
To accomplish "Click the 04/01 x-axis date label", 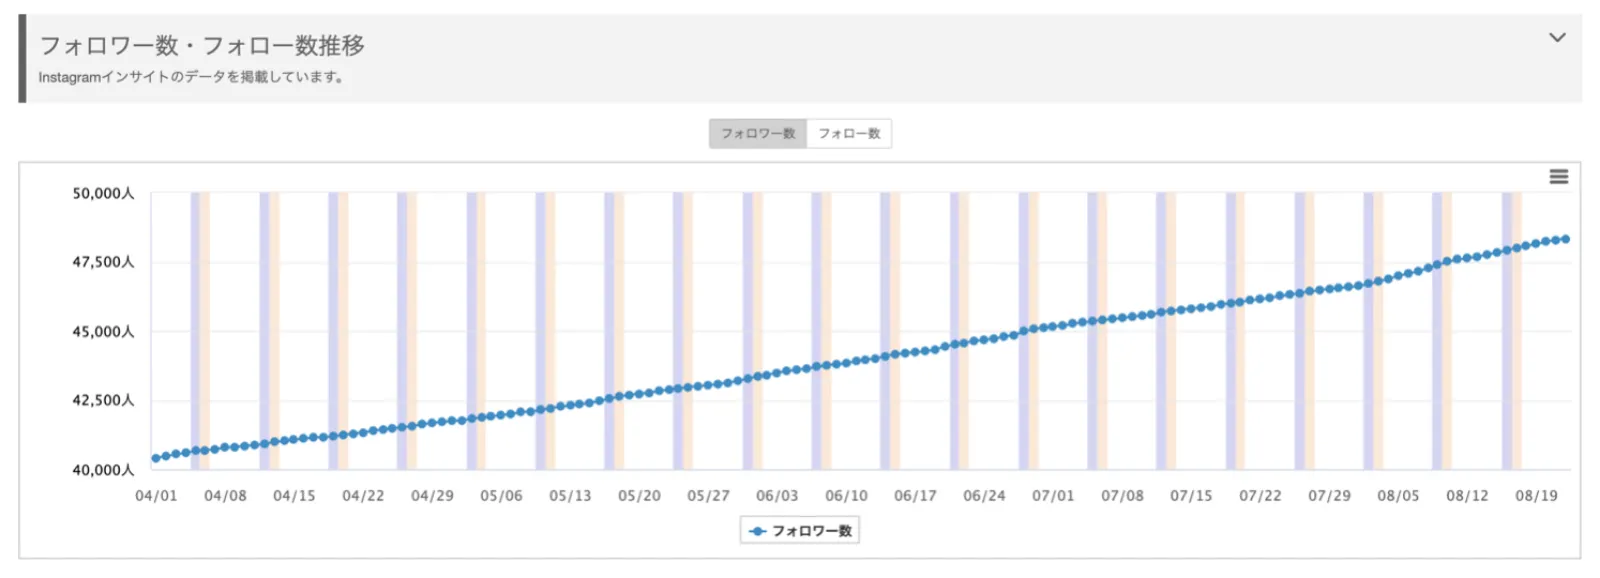I will (x=156, y=496).
